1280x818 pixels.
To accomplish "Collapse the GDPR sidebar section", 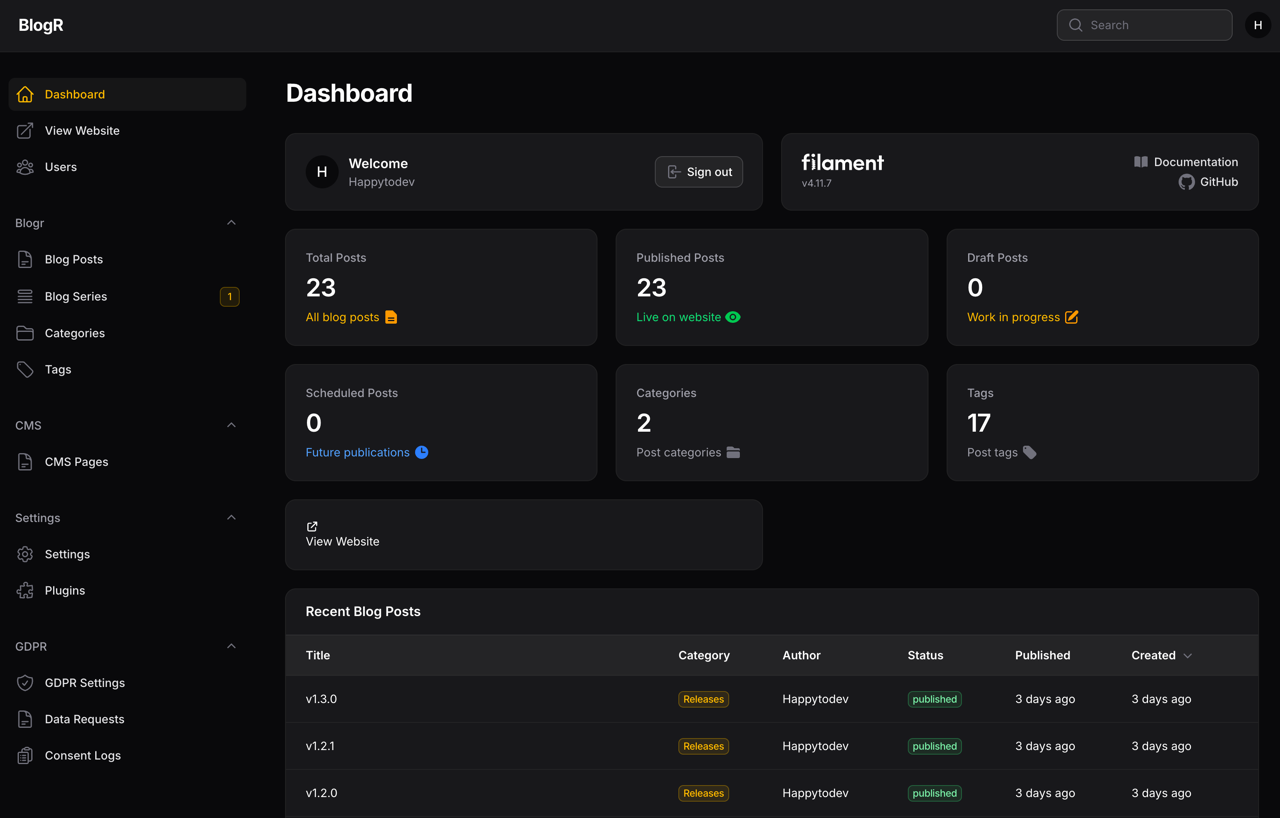I will point(231,646).
